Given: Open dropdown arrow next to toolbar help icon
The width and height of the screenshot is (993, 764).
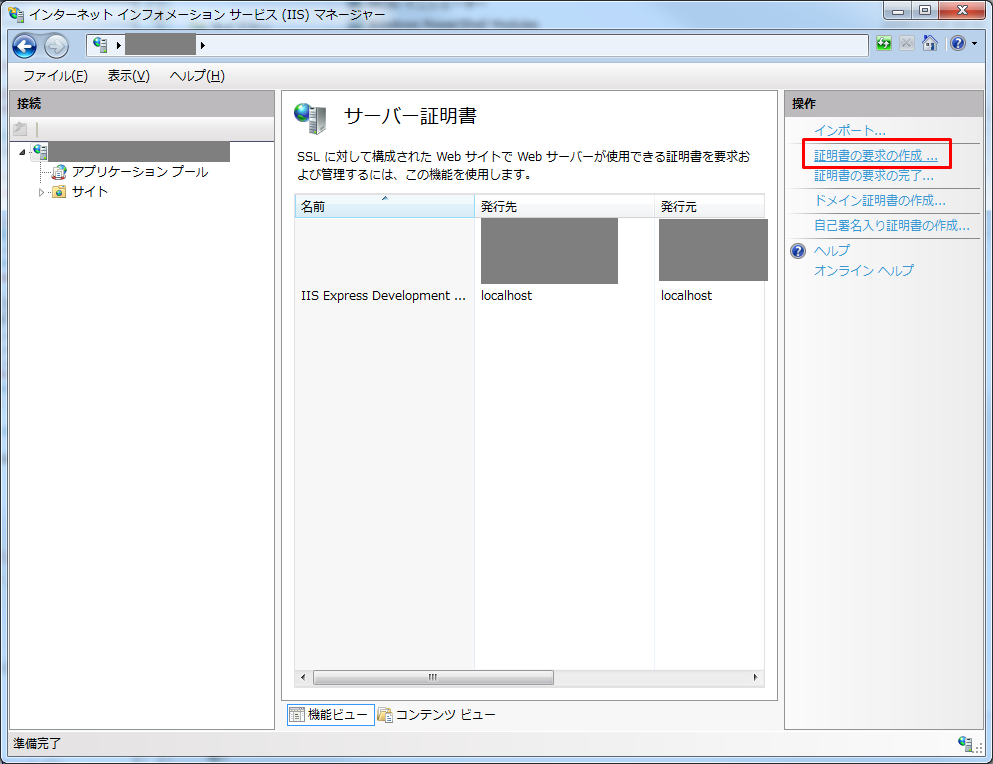Looking at the screenshot, I should click(x=974, y=43).
